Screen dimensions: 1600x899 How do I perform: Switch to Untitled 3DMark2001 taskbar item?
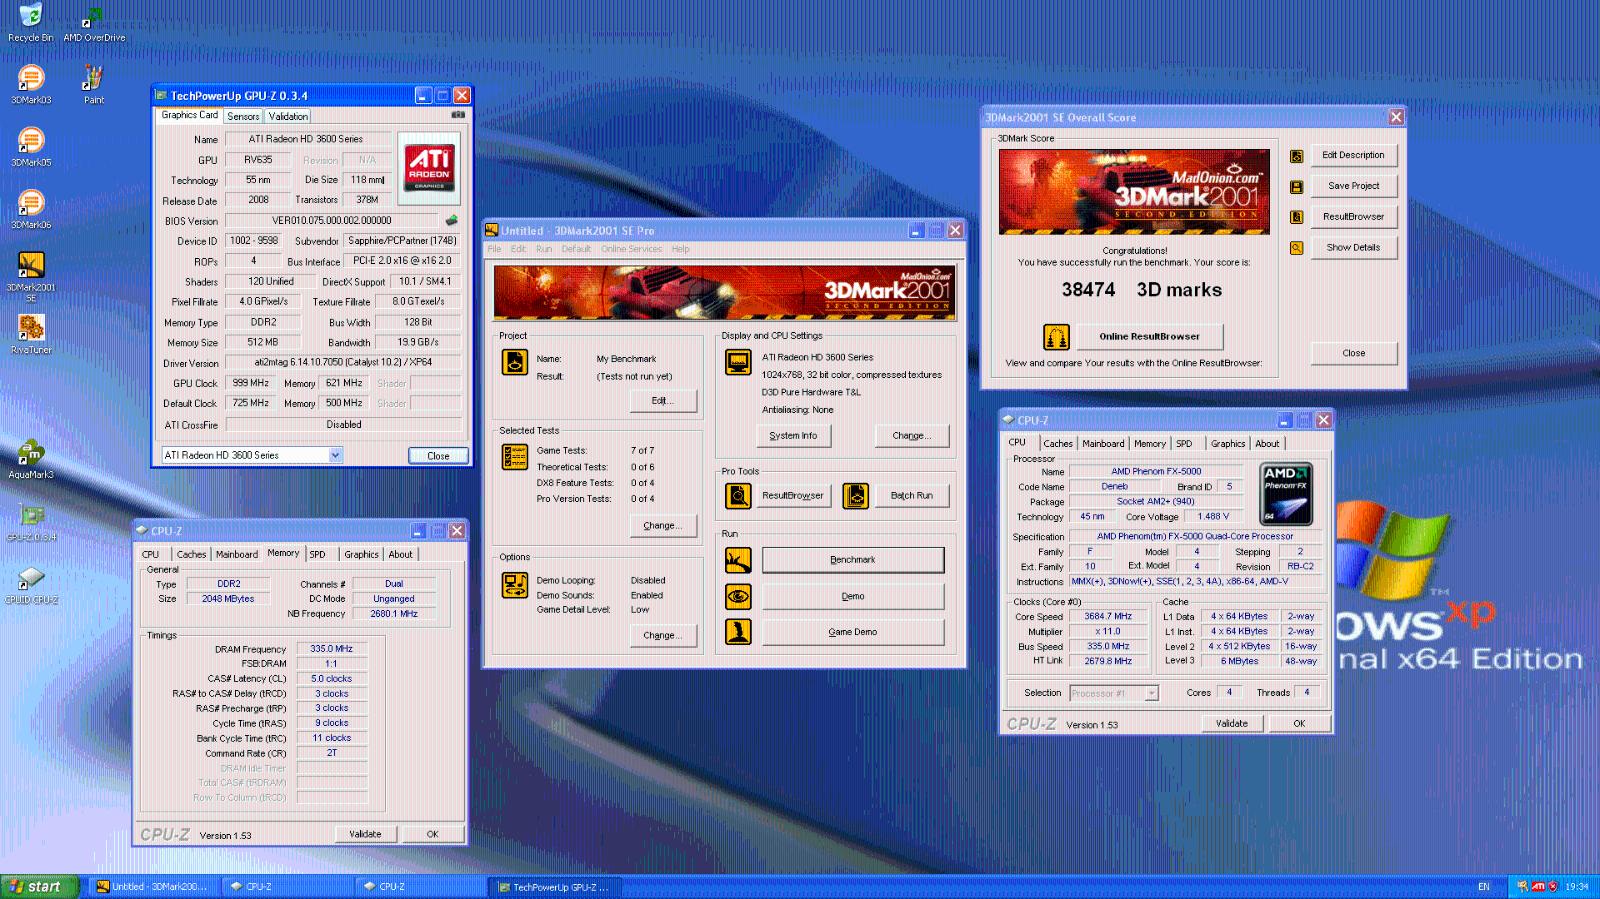(x=151, y=887)
